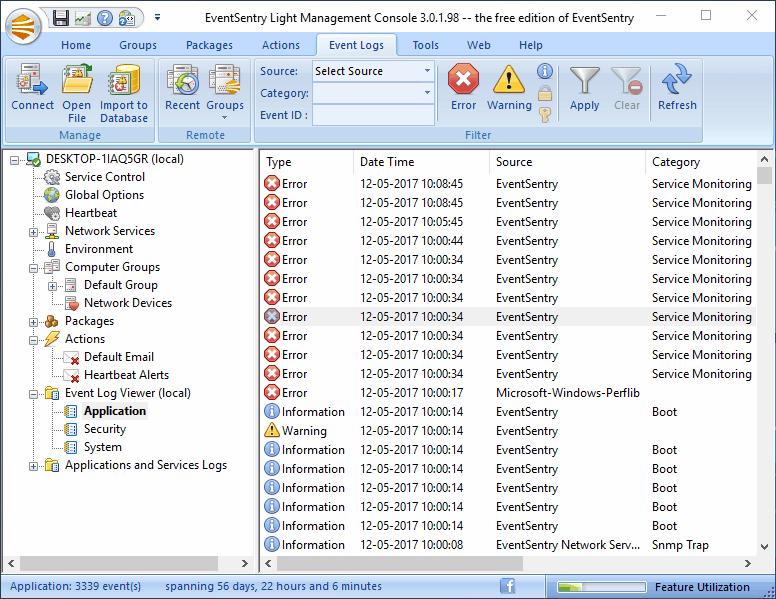Expand the Packages tree node

tap(33, 322)
